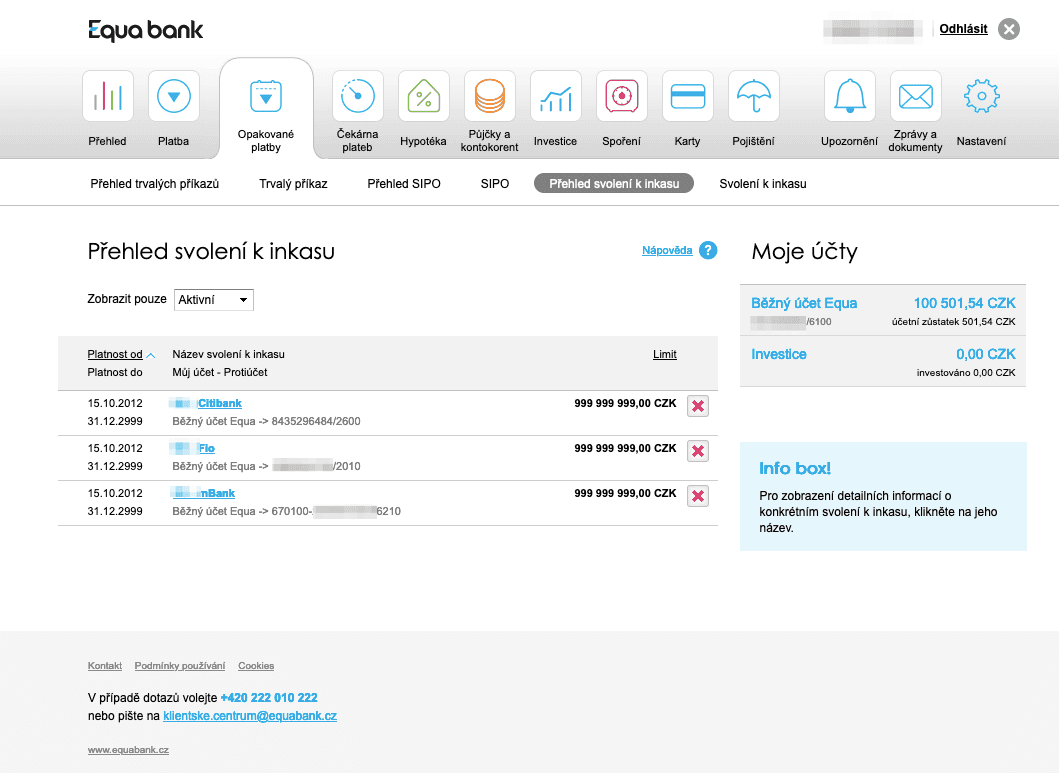Sort by the Limit column link
The image size is (1059, 773).
pos(665,354)
